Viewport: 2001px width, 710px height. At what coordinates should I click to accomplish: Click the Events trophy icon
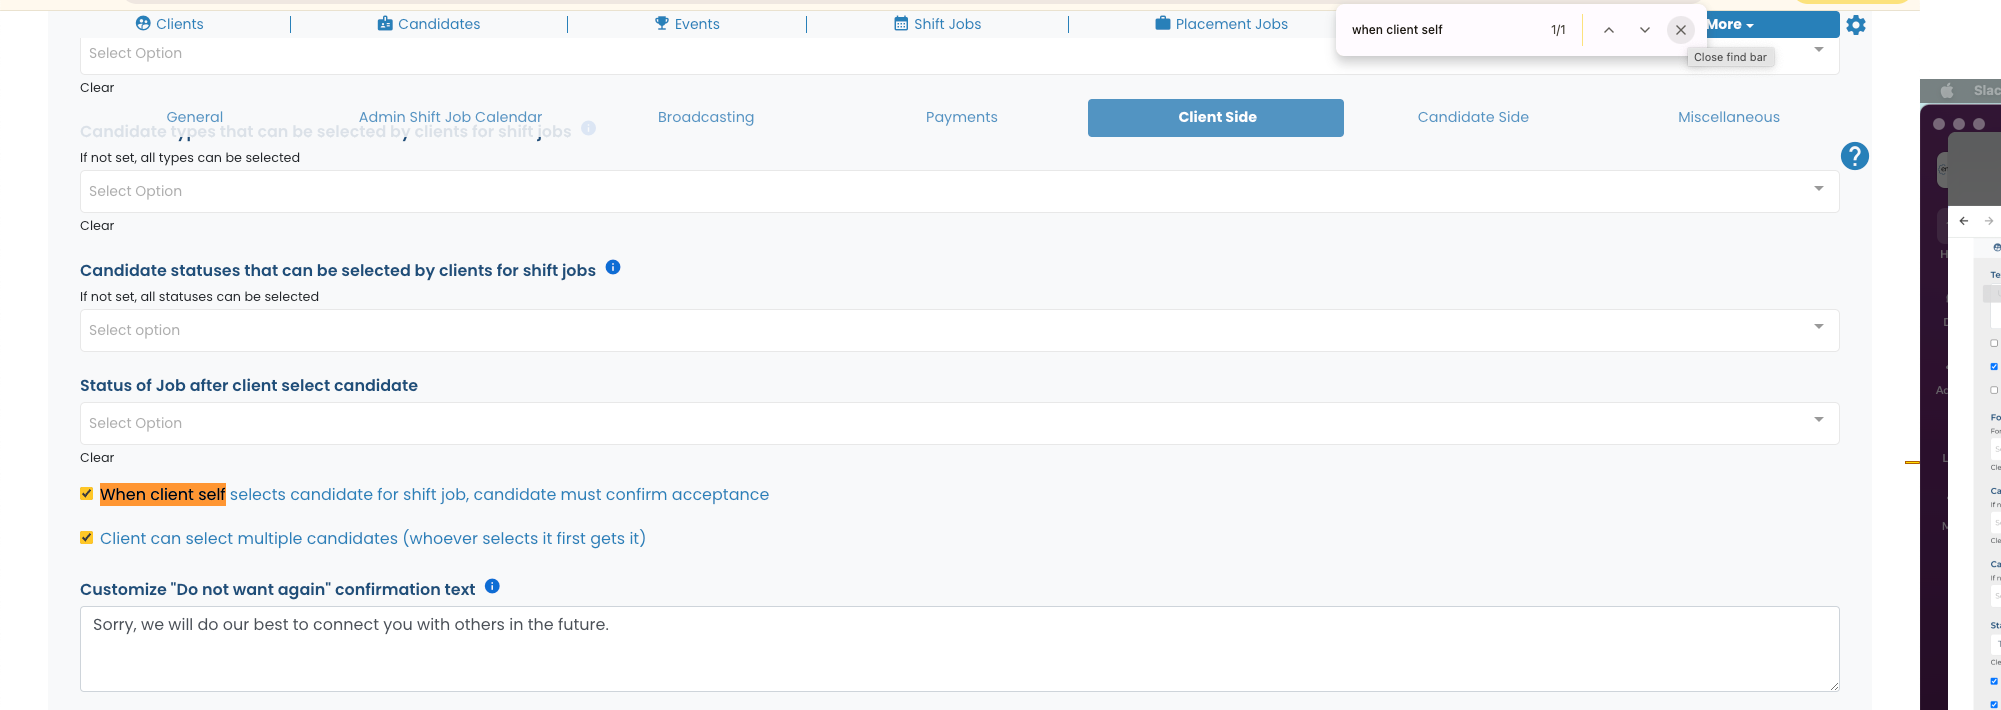click(x=661, y=23)
